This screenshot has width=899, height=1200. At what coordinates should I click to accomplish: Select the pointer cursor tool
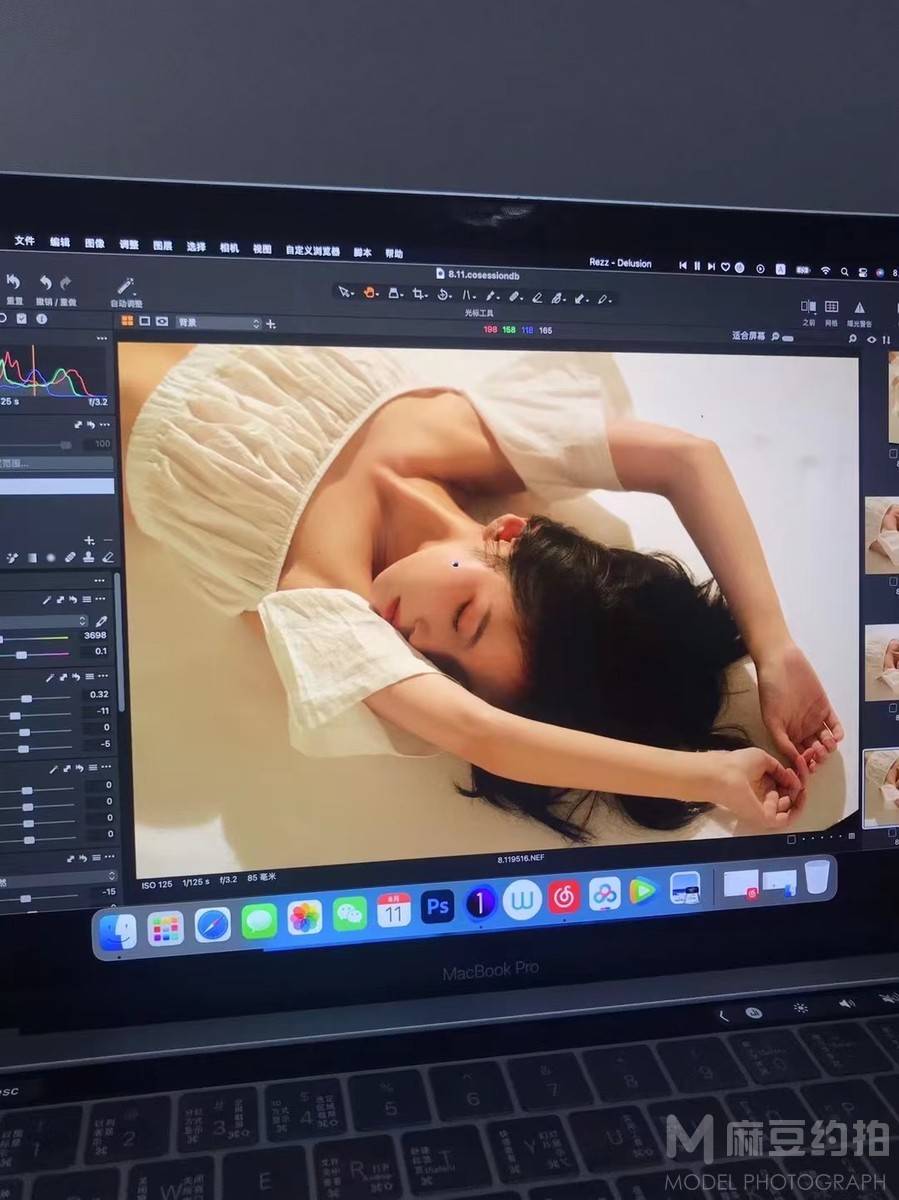pos(346,293)
